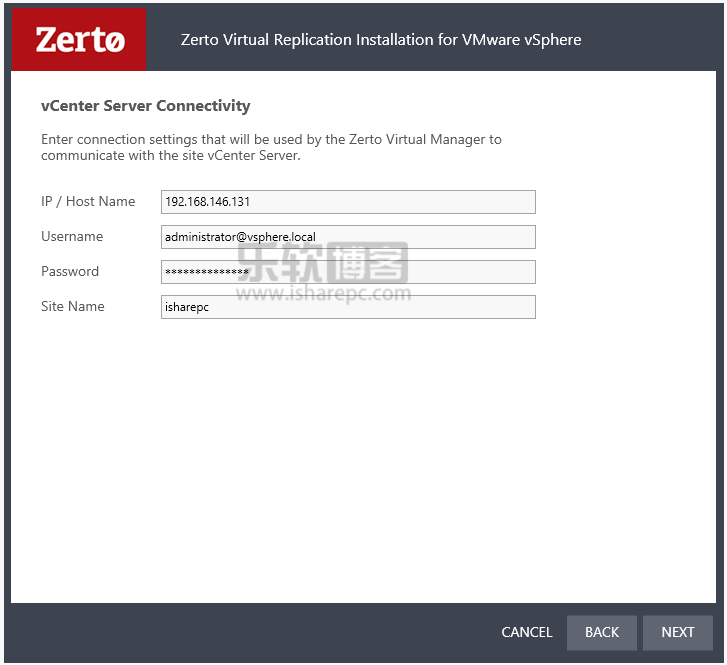The image size is (727, 665).
Task: Select the Username input field
Action: point(348,237)
